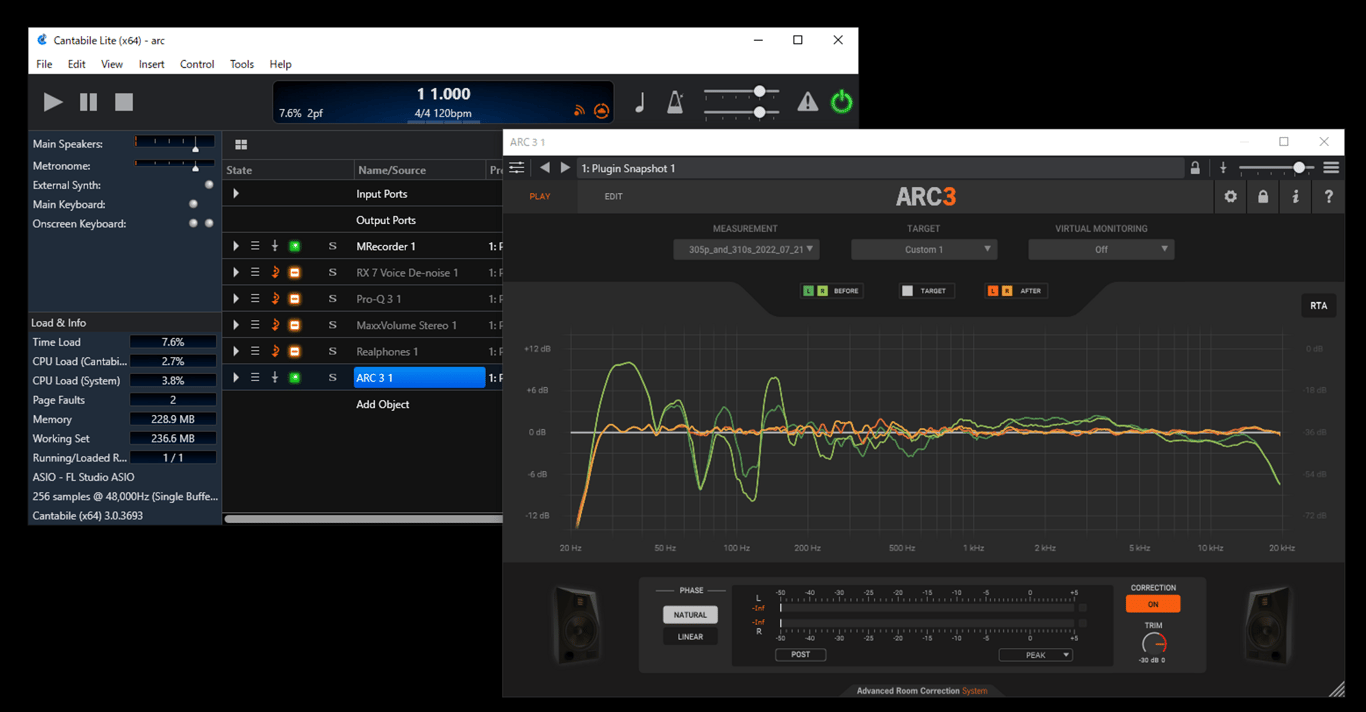Click Add Object in the rack list

(383, 405)
